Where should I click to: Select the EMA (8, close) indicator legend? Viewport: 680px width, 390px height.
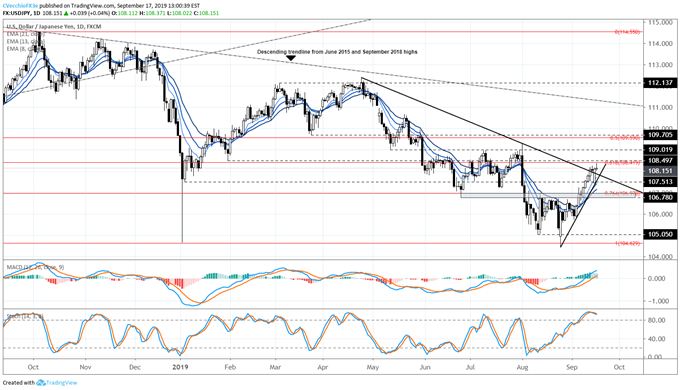[x=24, y=49]
